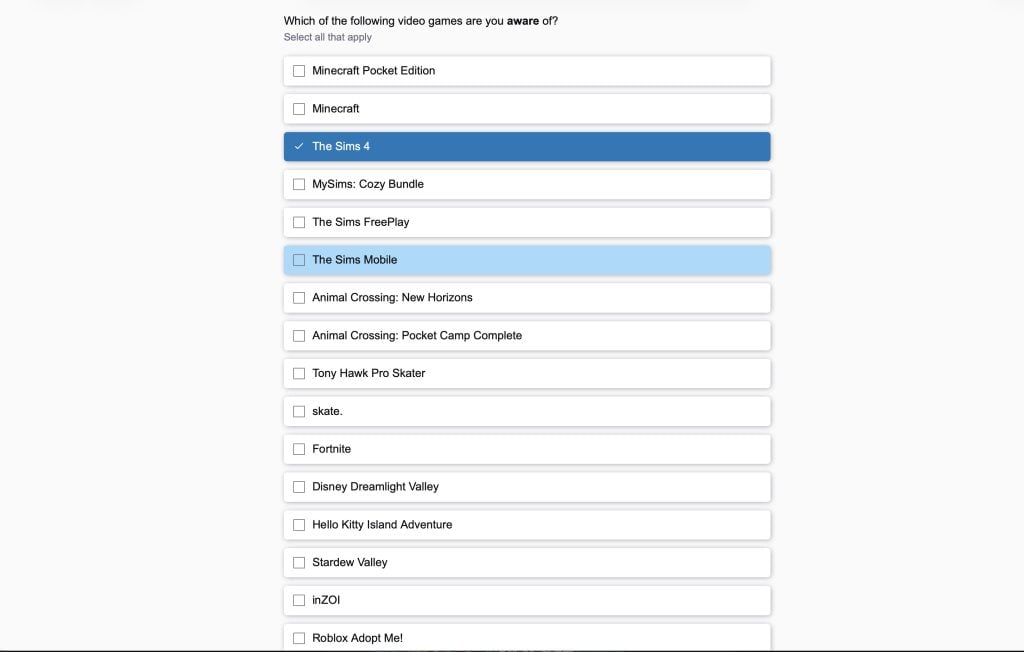
Task: Select Roblox Adopt Me!
Action: tap(299, 637)
